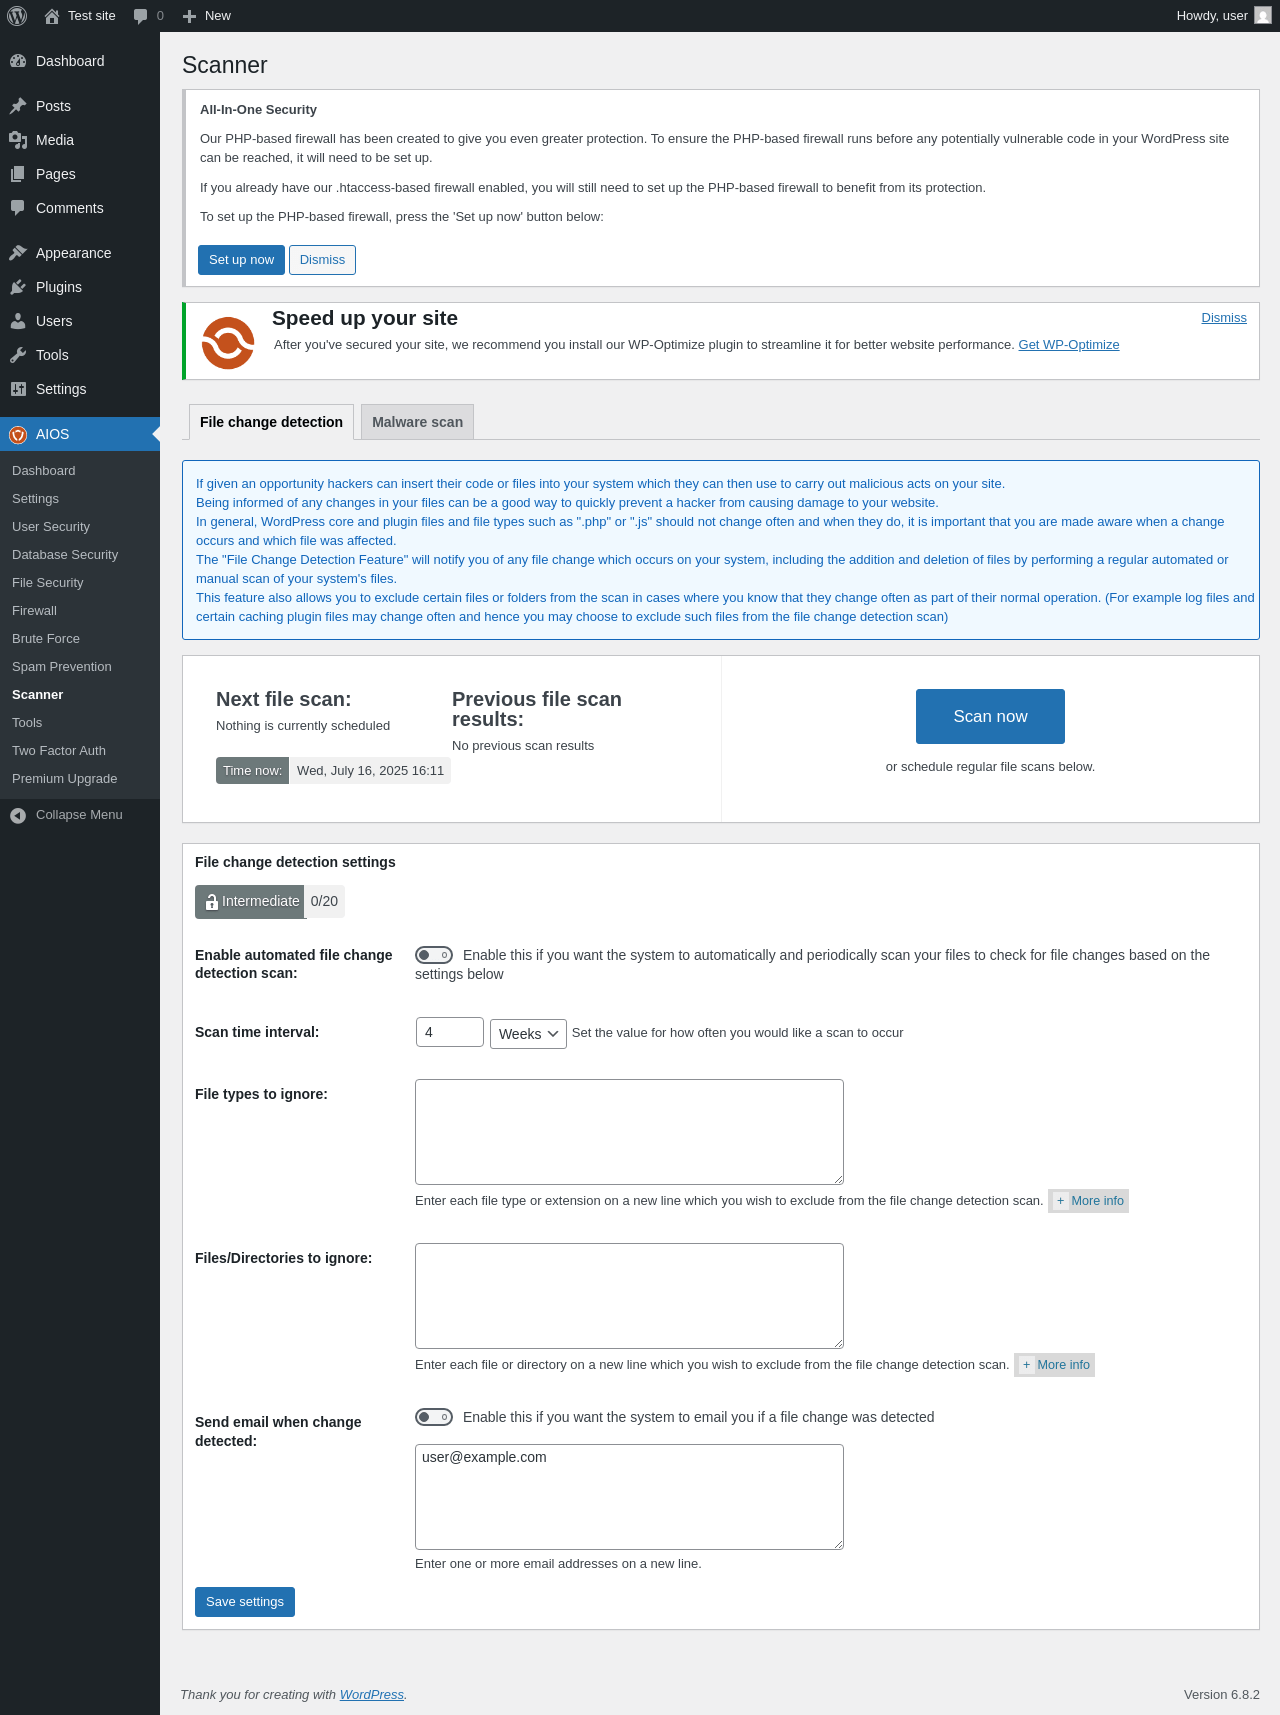1280x1715 pixels.
Task: Click the email addresses textarea
Action: coord(629,1497)
